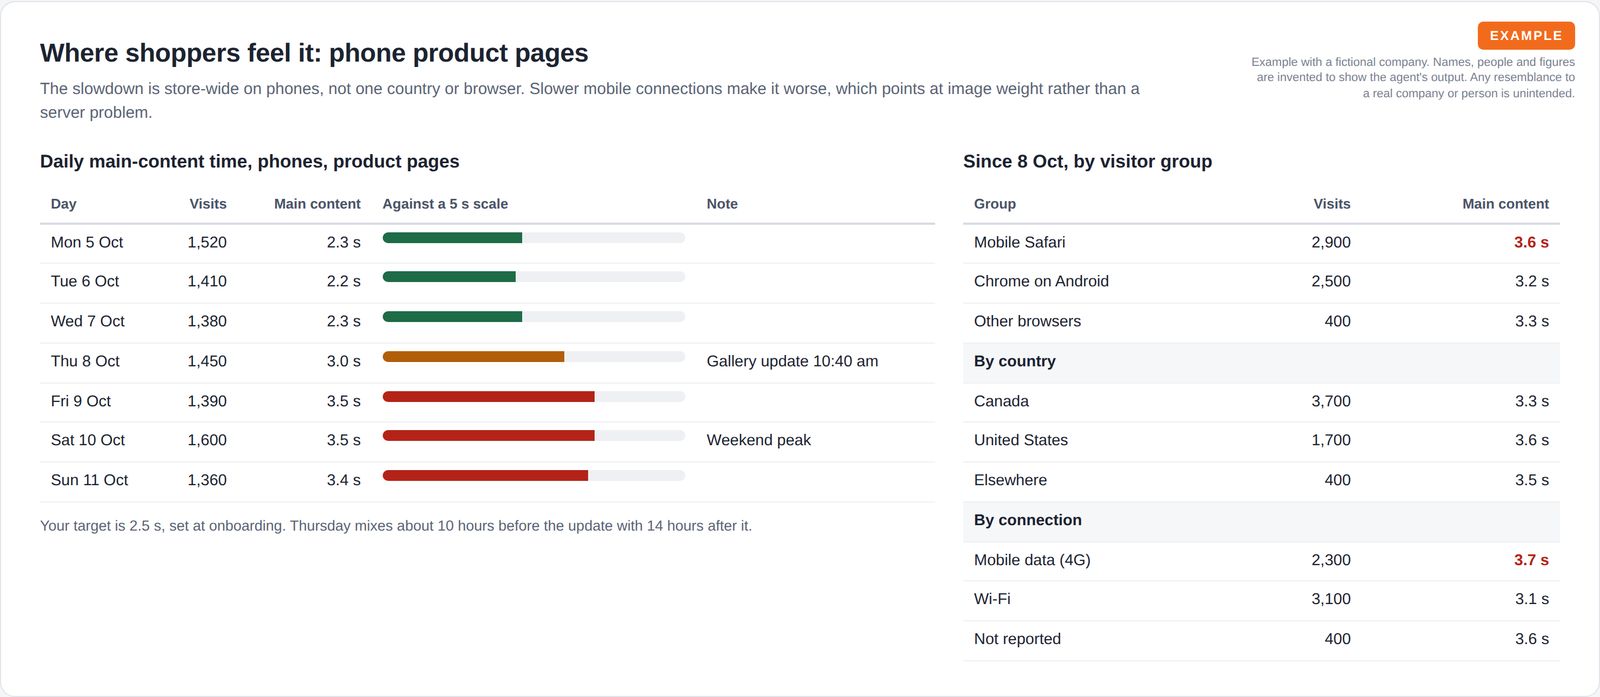Click the 'Canada' row label
1600x697 pixels.
pos(1001,401)
